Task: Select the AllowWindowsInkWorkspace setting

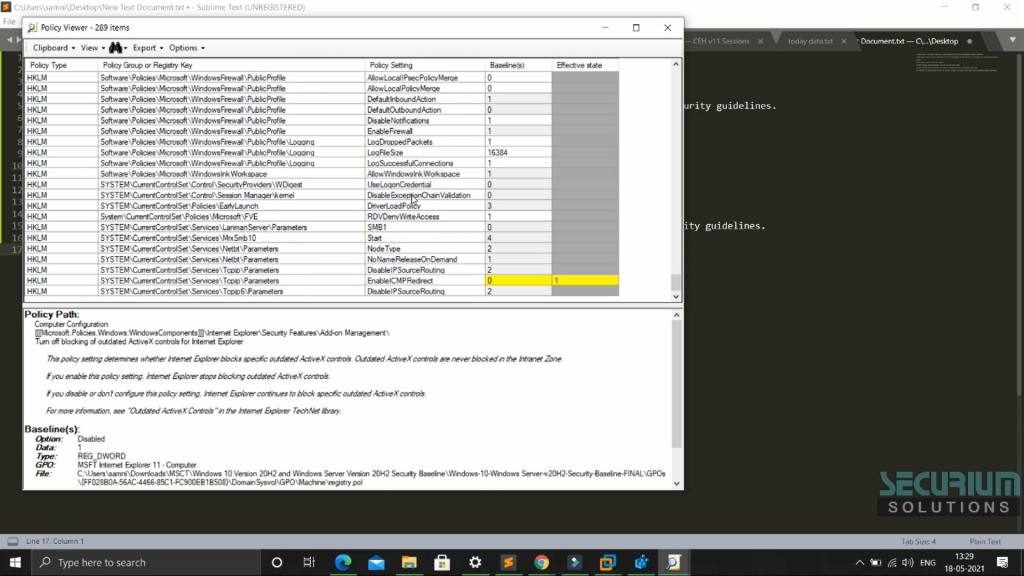Action: pos(413,174)
